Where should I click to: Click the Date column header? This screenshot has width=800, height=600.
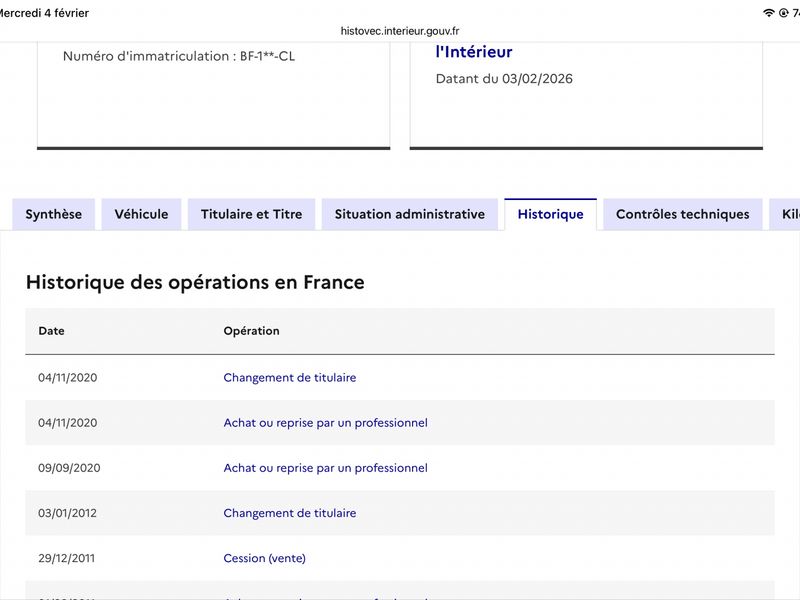tap(51, 331)
